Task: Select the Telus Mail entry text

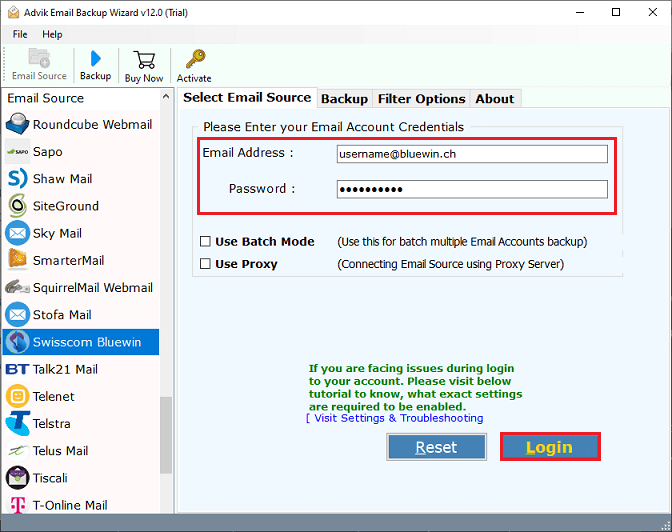Action: tap(60, 451)
